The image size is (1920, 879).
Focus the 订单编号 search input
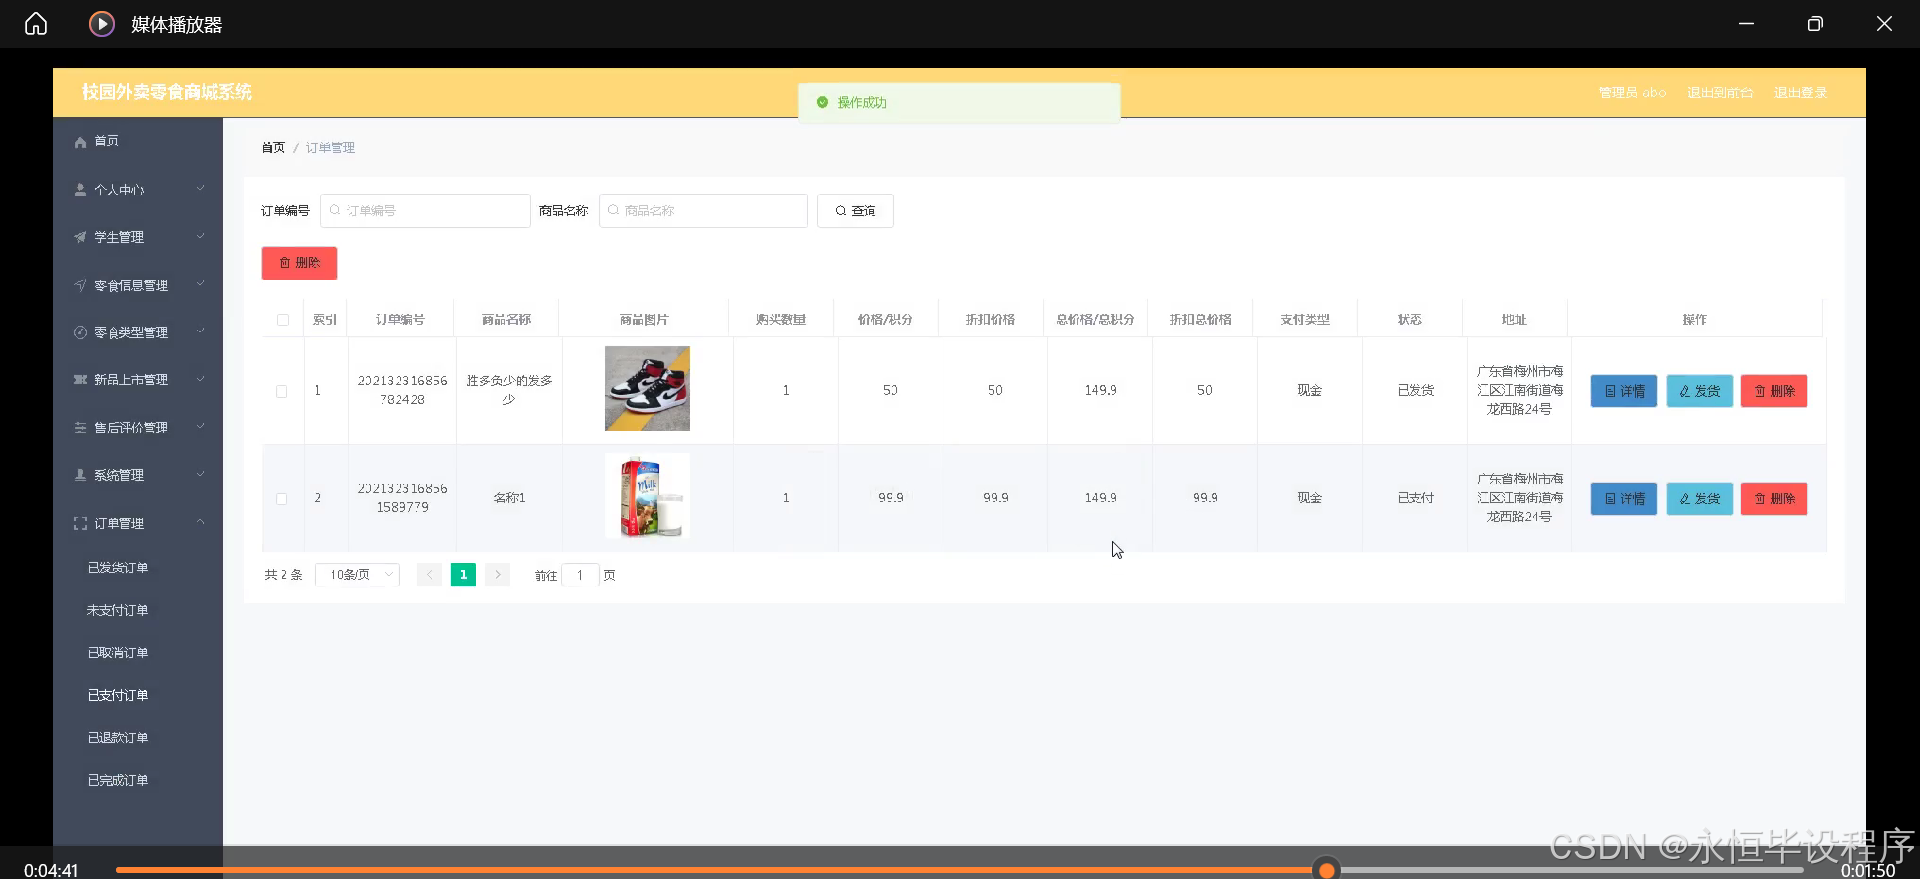tap(425, 211)
